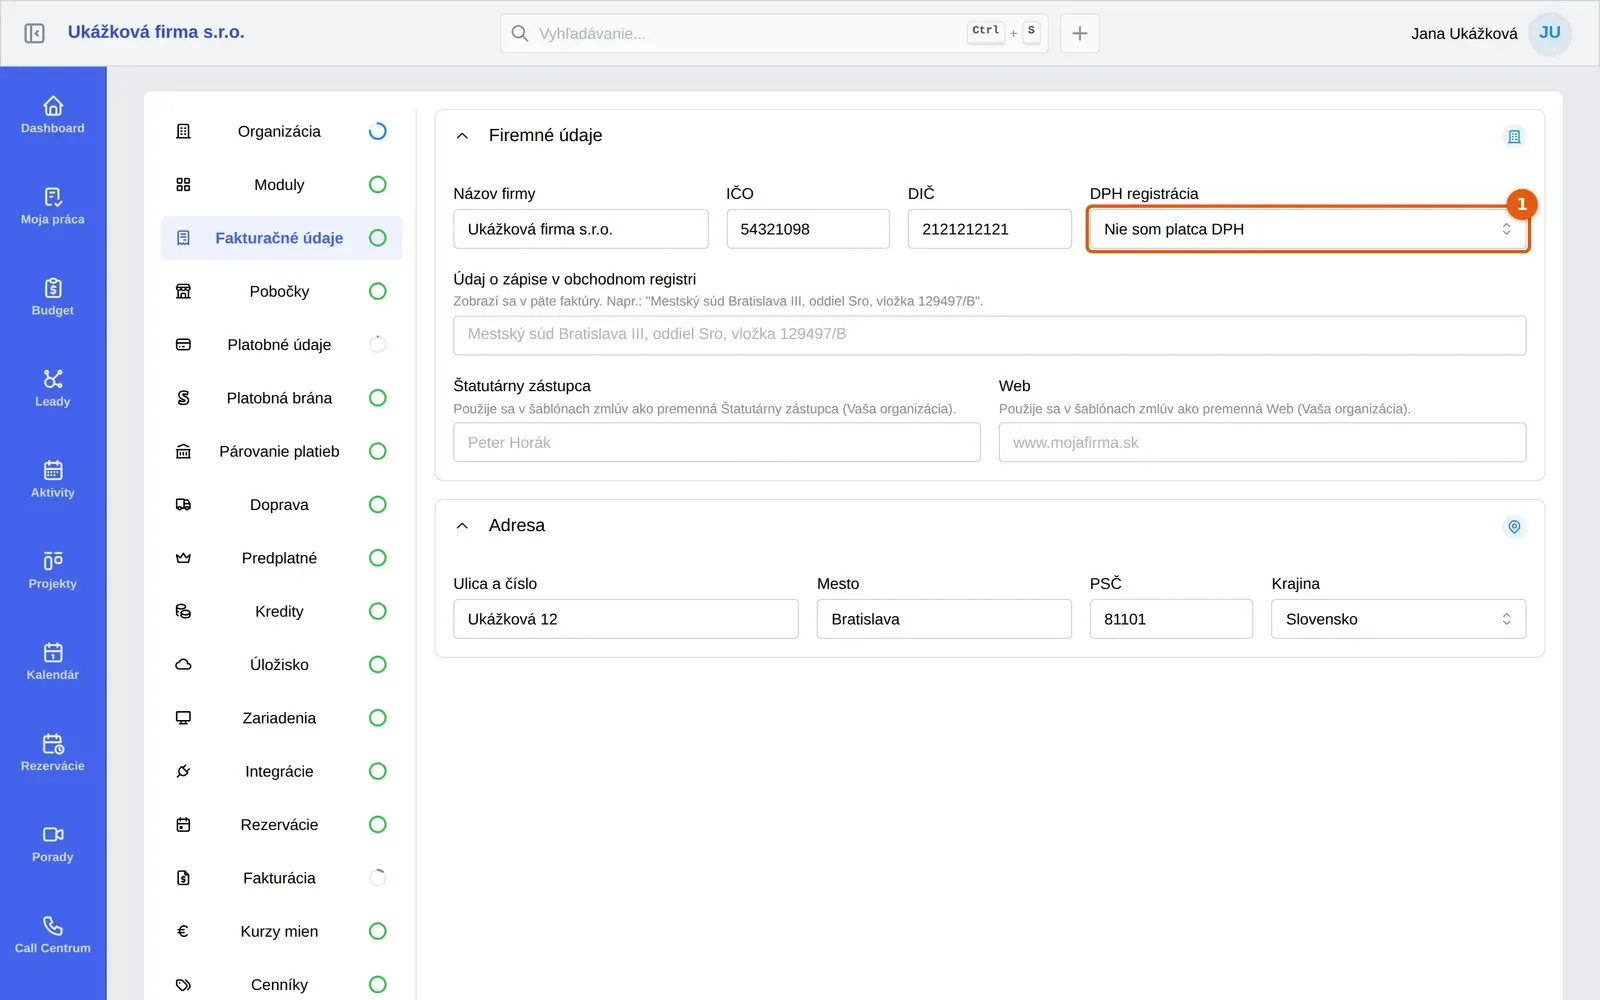Collapse the sidebar with the panel icon
1600x1000 pixels.
(x=34, y=33)
